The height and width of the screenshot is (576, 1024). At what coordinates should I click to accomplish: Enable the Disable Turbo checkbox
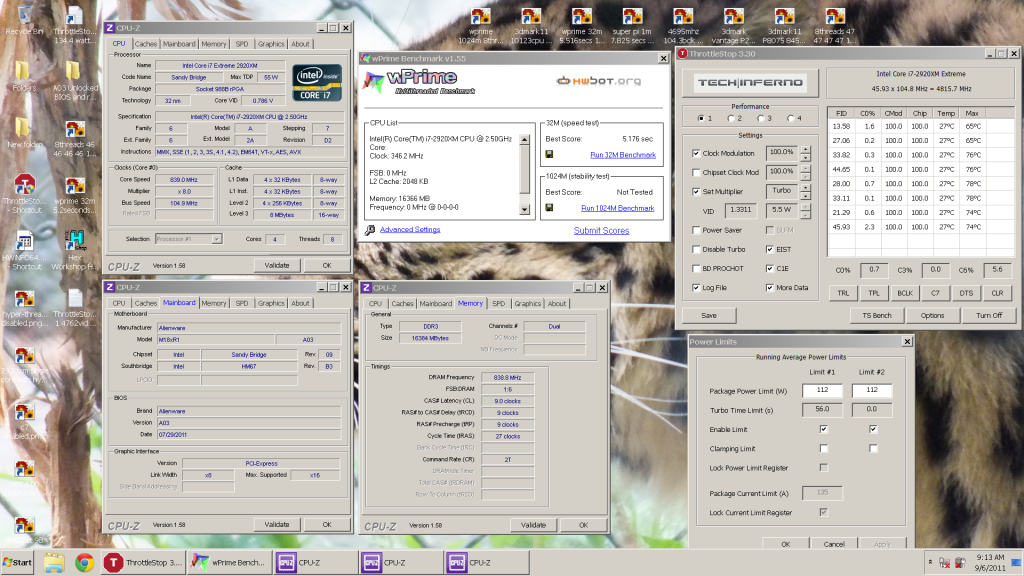tap(696, 249)
